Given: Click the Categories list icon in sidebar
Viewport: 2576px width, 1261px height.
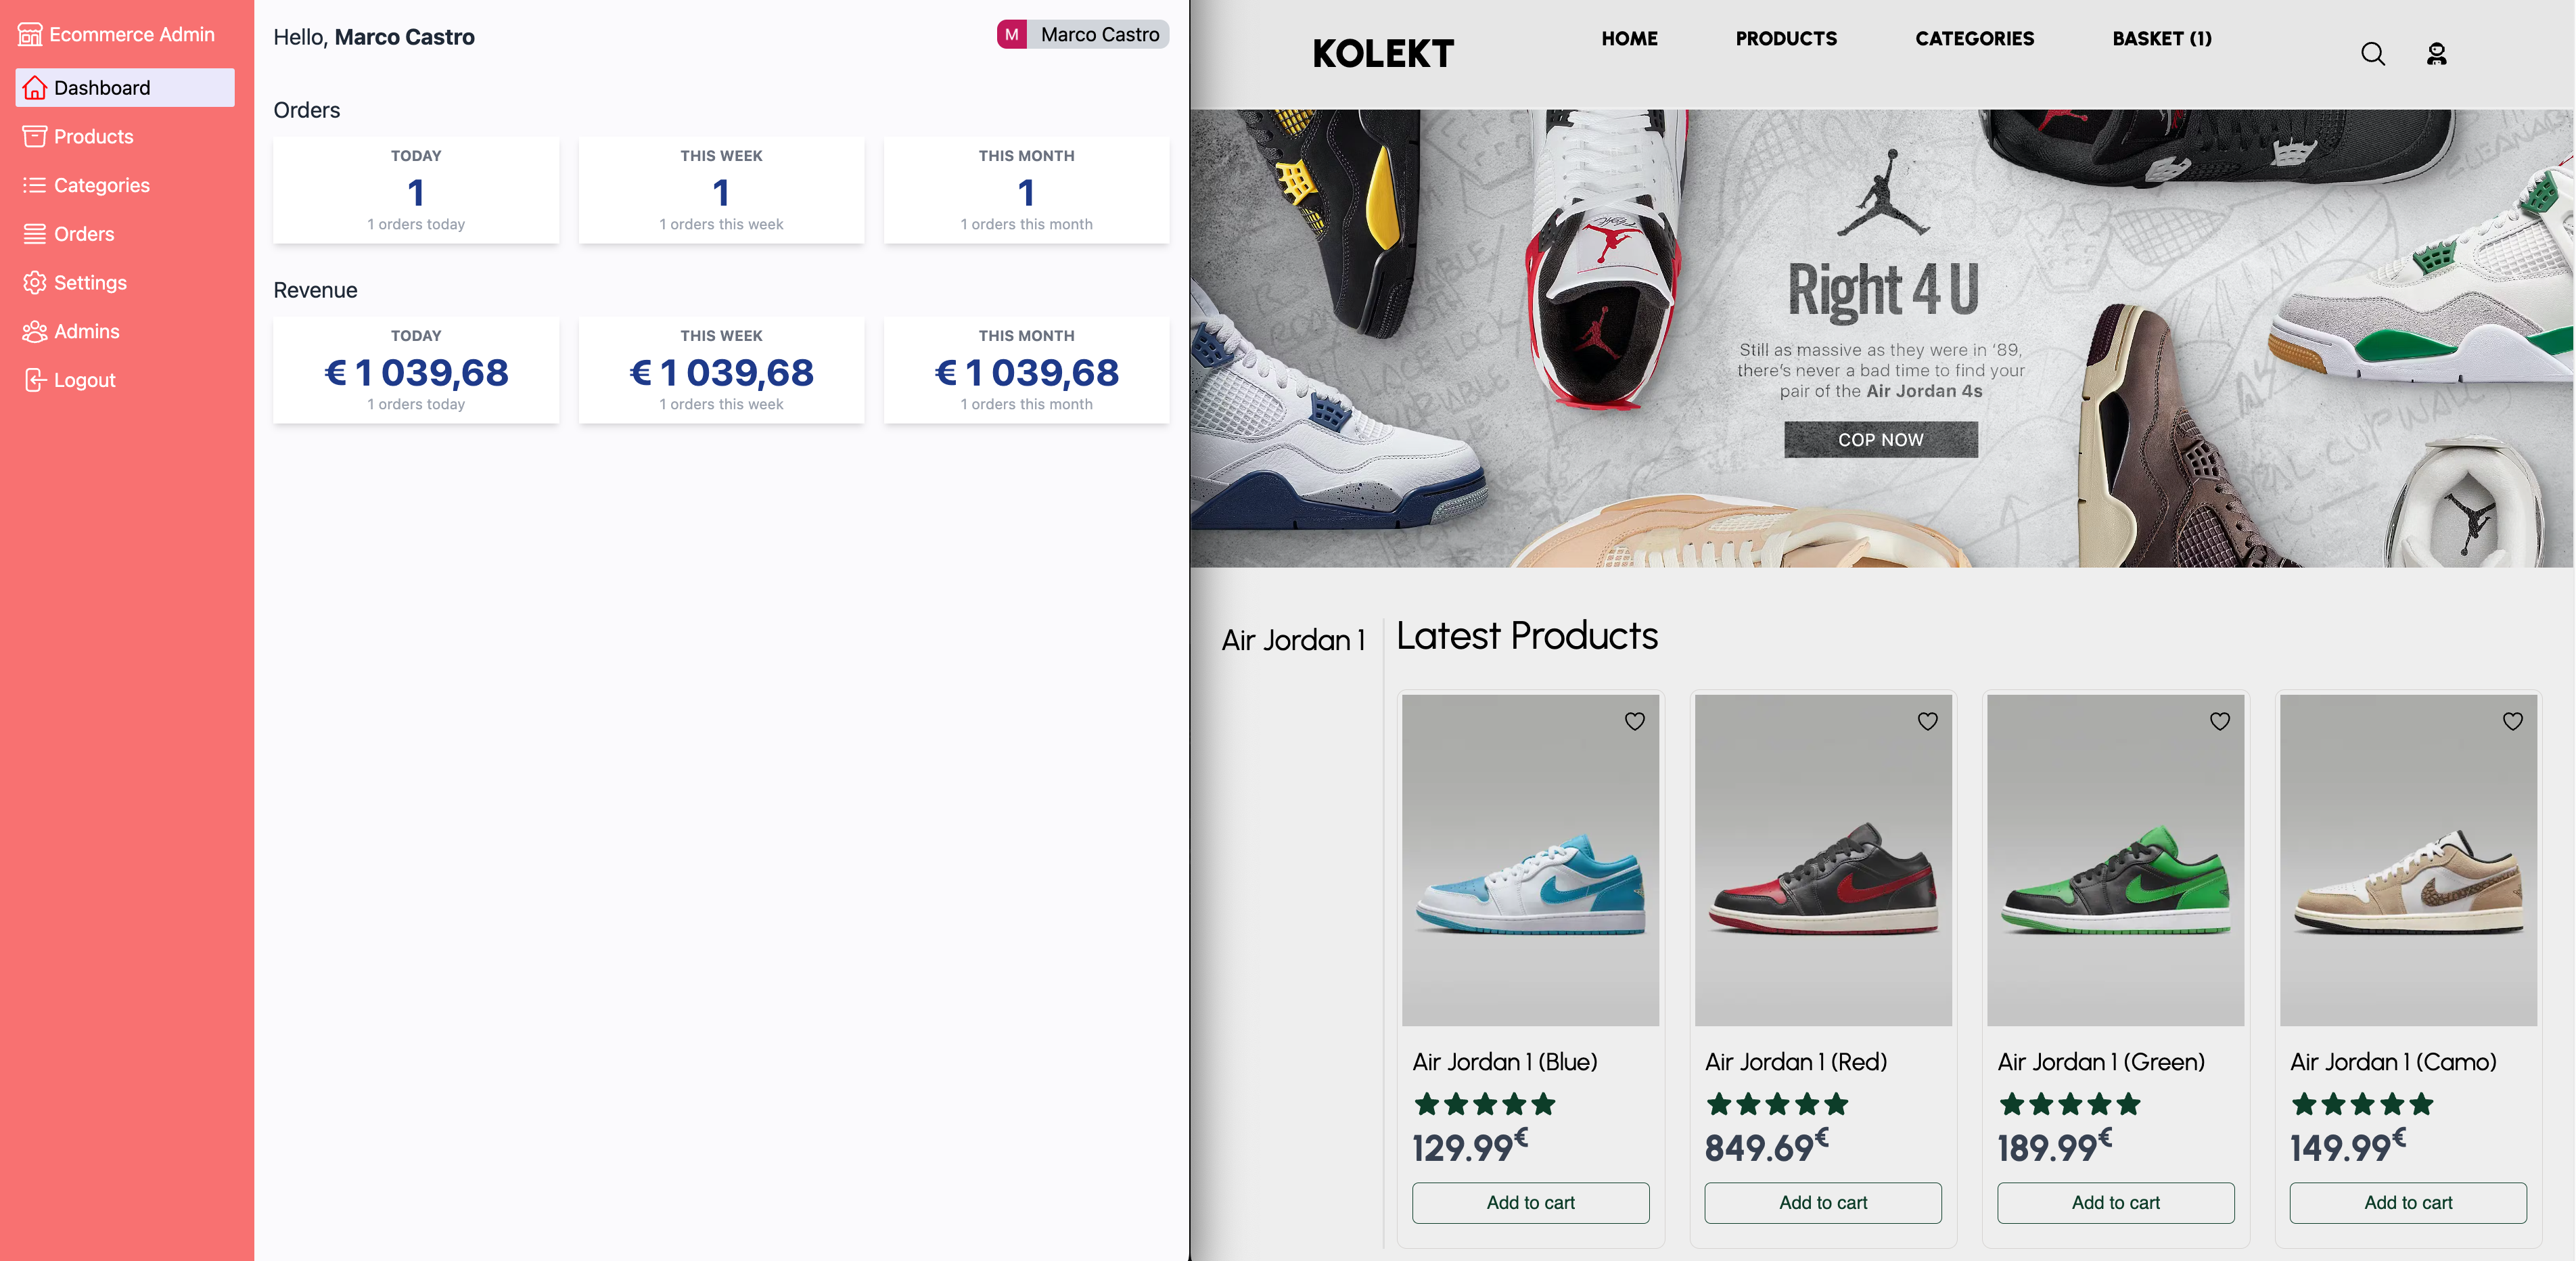Looking at the screenshot, I should pos(35,185).
